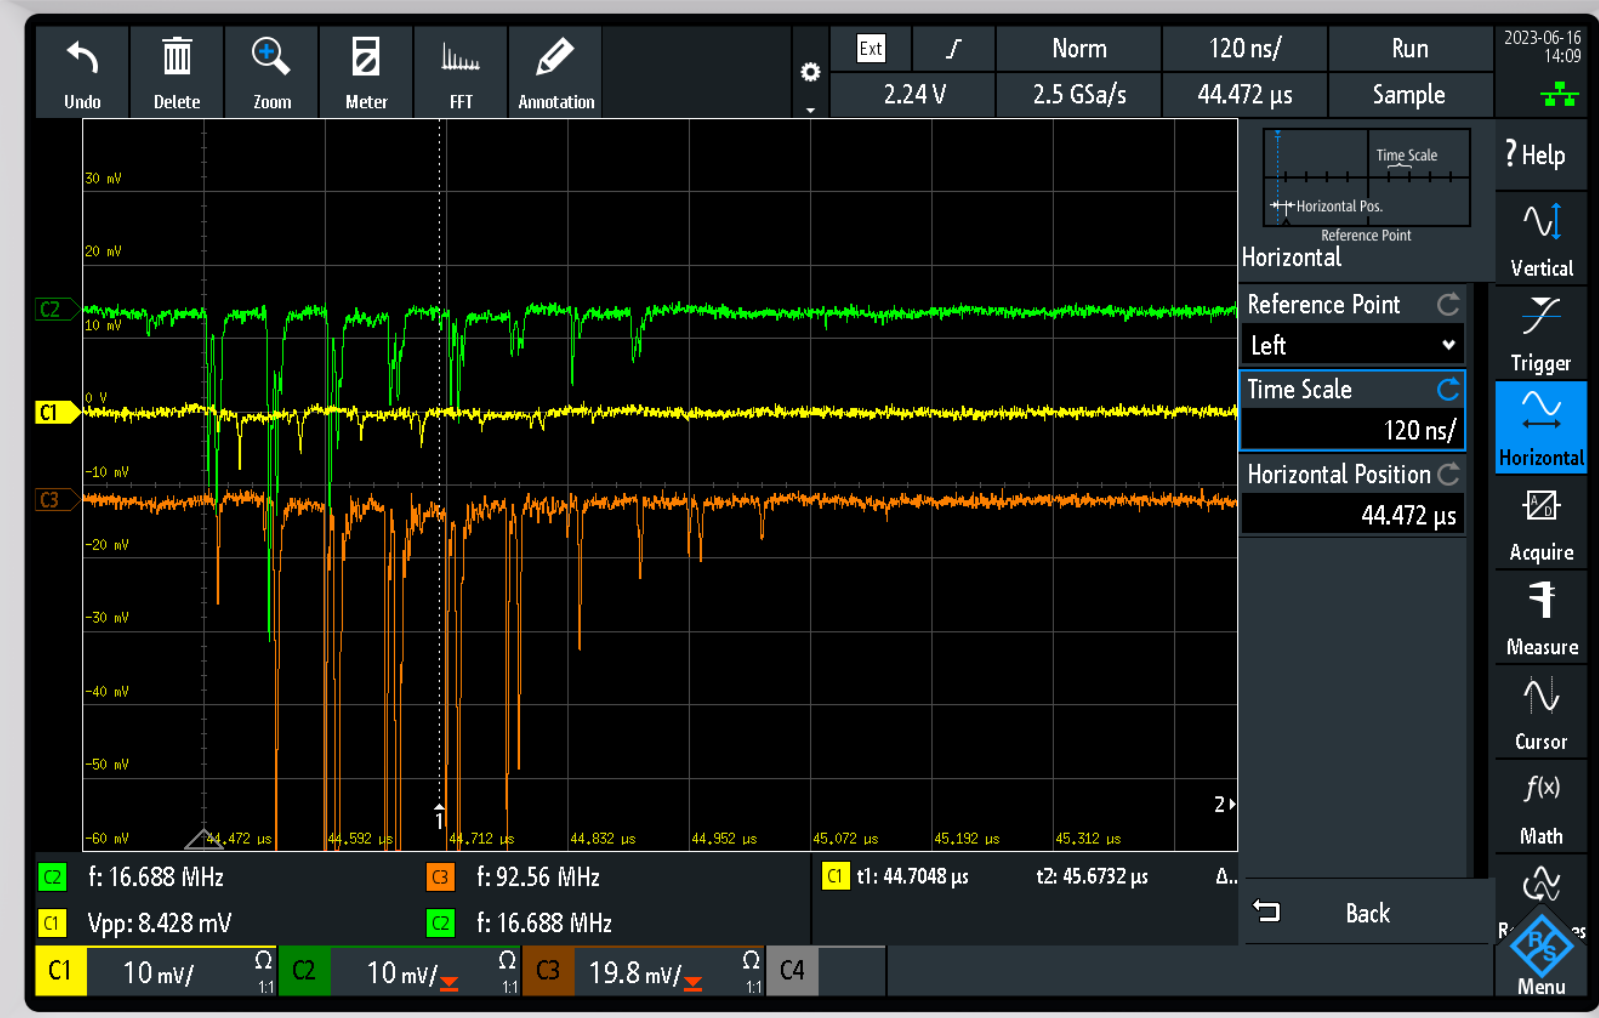Toggle channel C1 on the bottom bar
This screenshot has height=1018, width=1599.
60,971
